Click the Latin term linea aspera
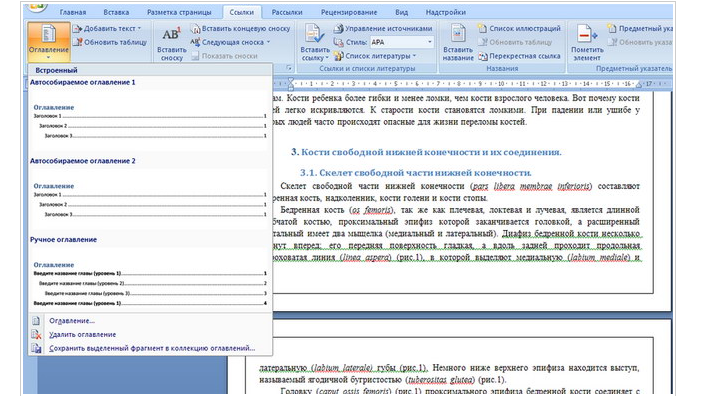This screenshot has height=396, width=703. (367, 257)
